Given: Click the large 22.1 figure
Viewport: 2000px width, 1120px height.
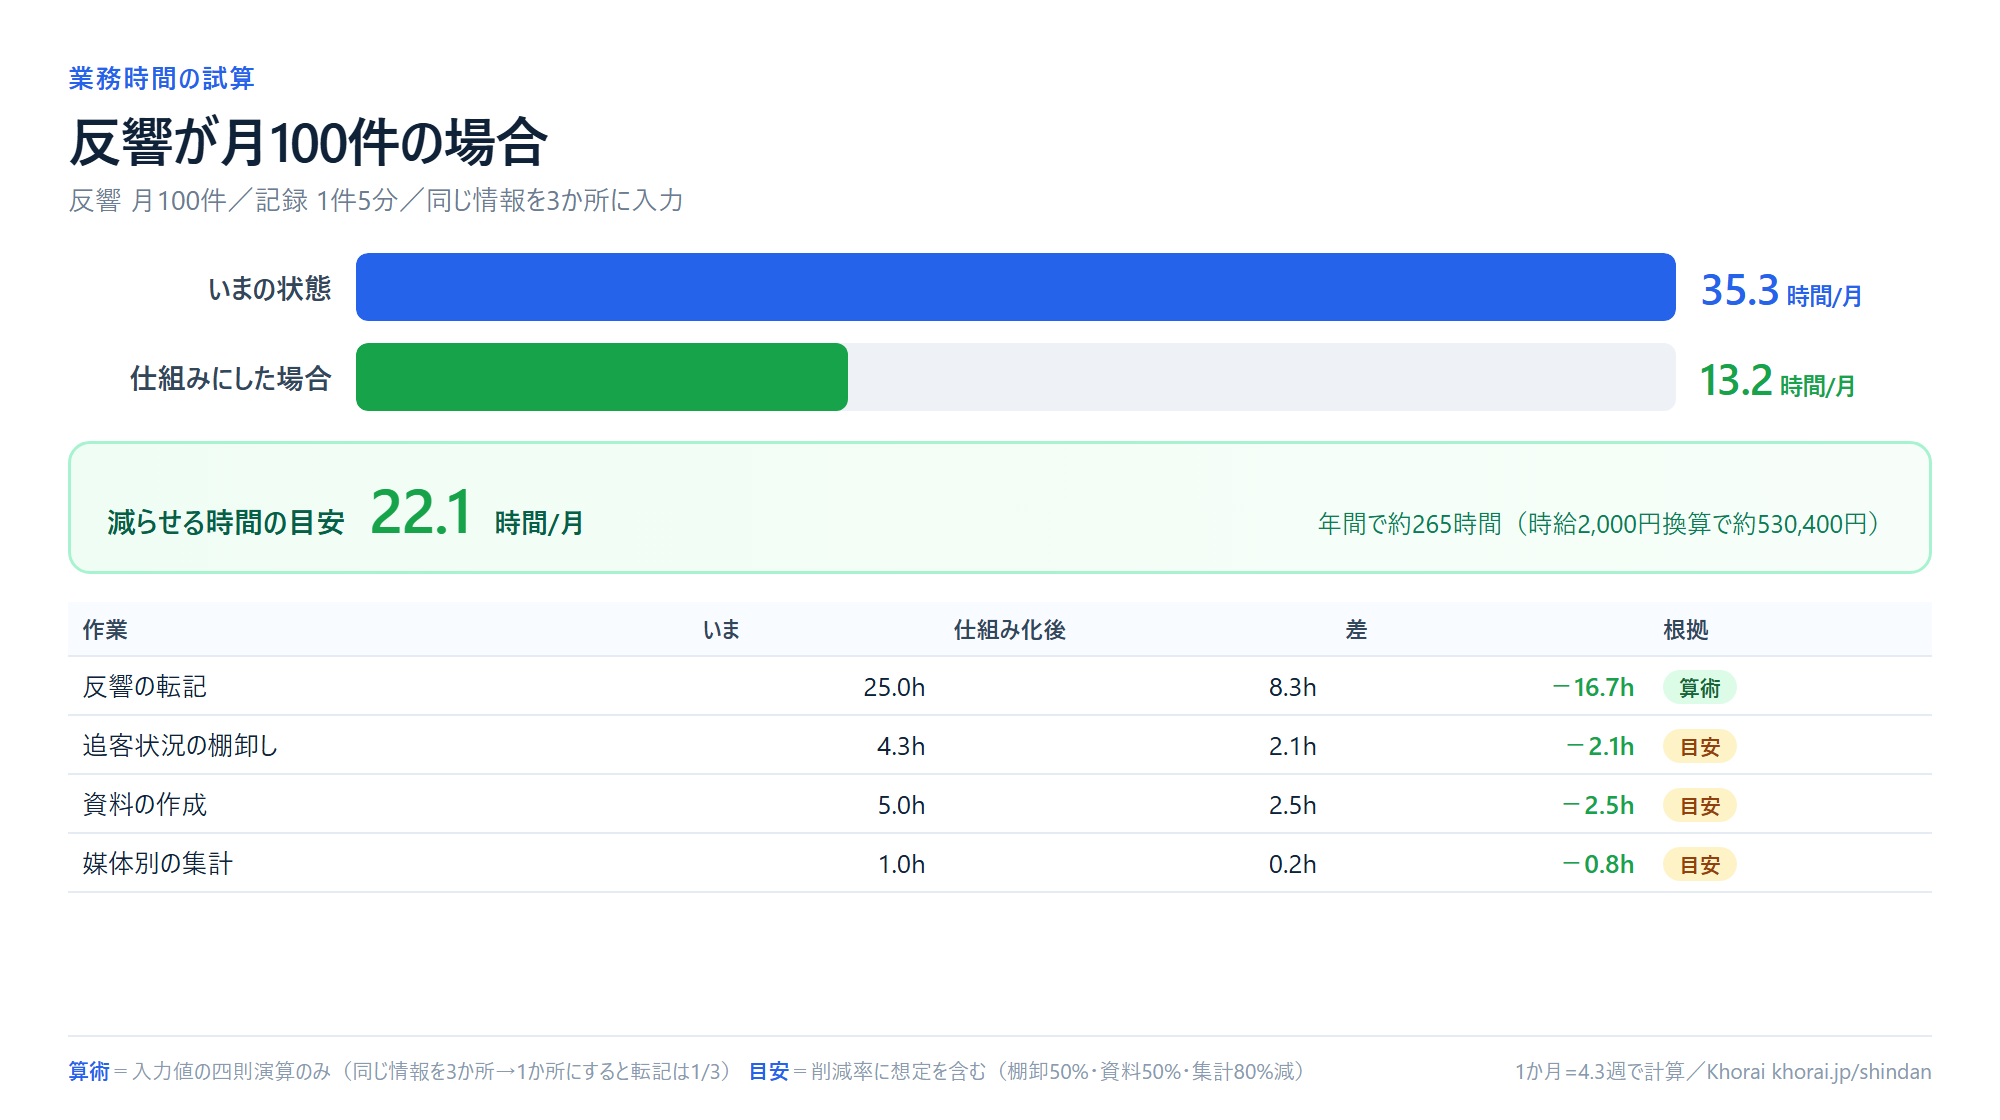Looking at the screenshot, I should click(x=420, y=512).
